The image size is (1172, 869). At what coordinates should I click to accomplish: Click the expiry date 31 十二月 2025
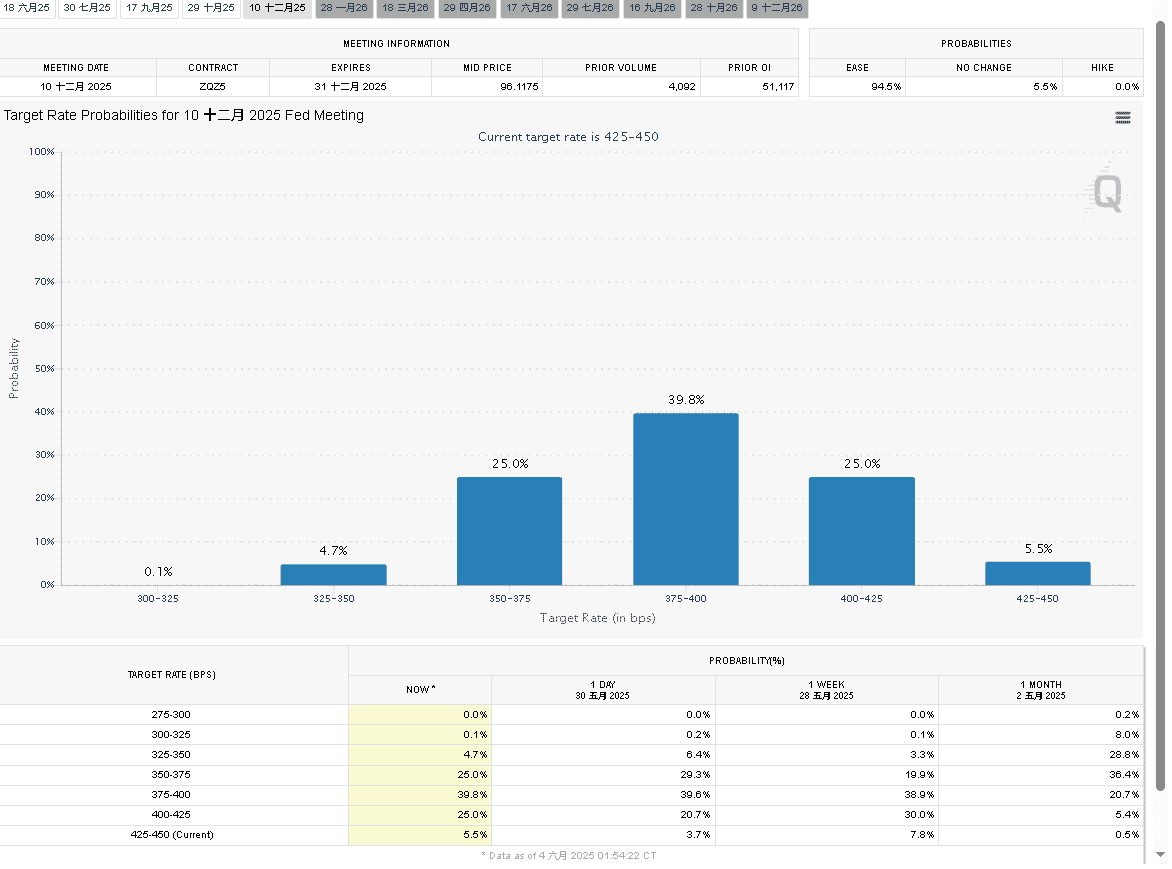[x=351, y=87]
